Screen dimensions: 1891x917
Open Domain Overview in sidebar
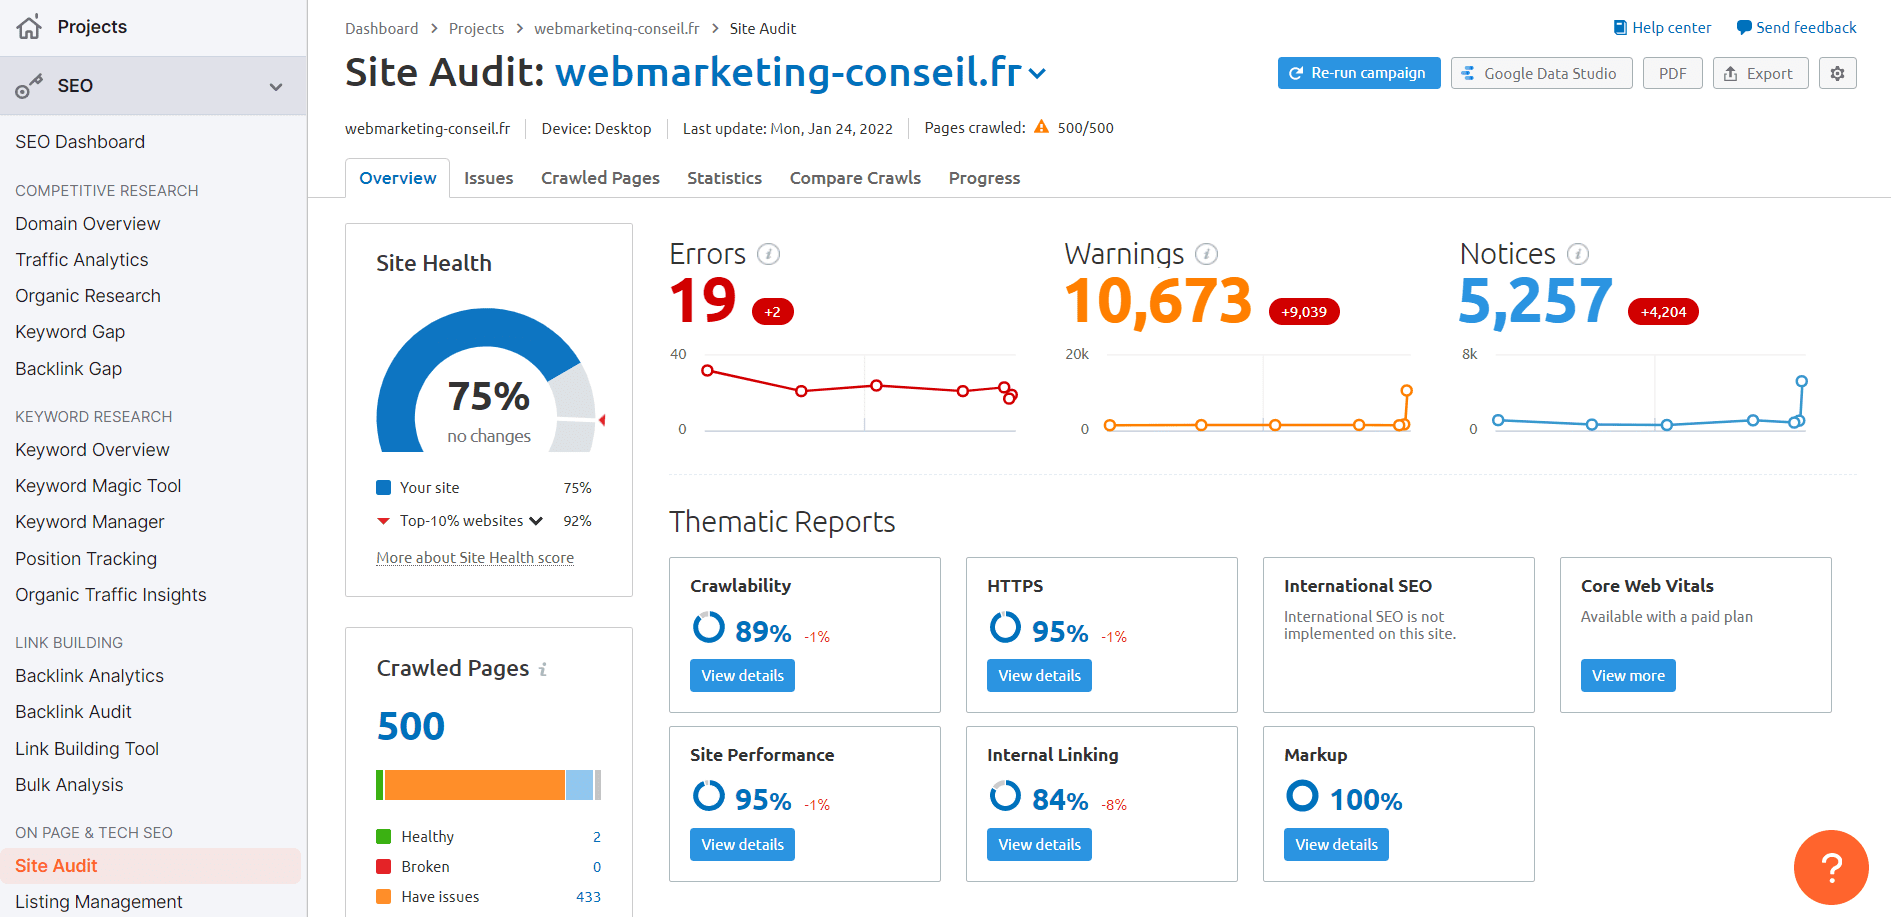point(88,224)
